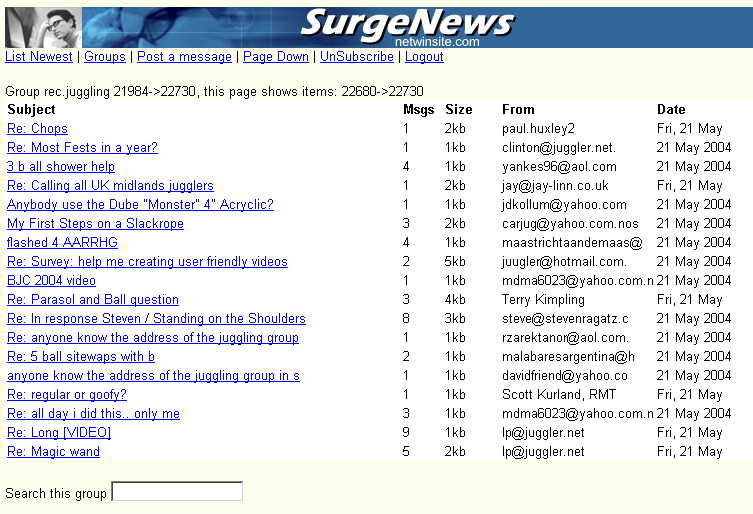Click the Logout link
This screenshot has height=514, width=753.
(x=424, y=57)
